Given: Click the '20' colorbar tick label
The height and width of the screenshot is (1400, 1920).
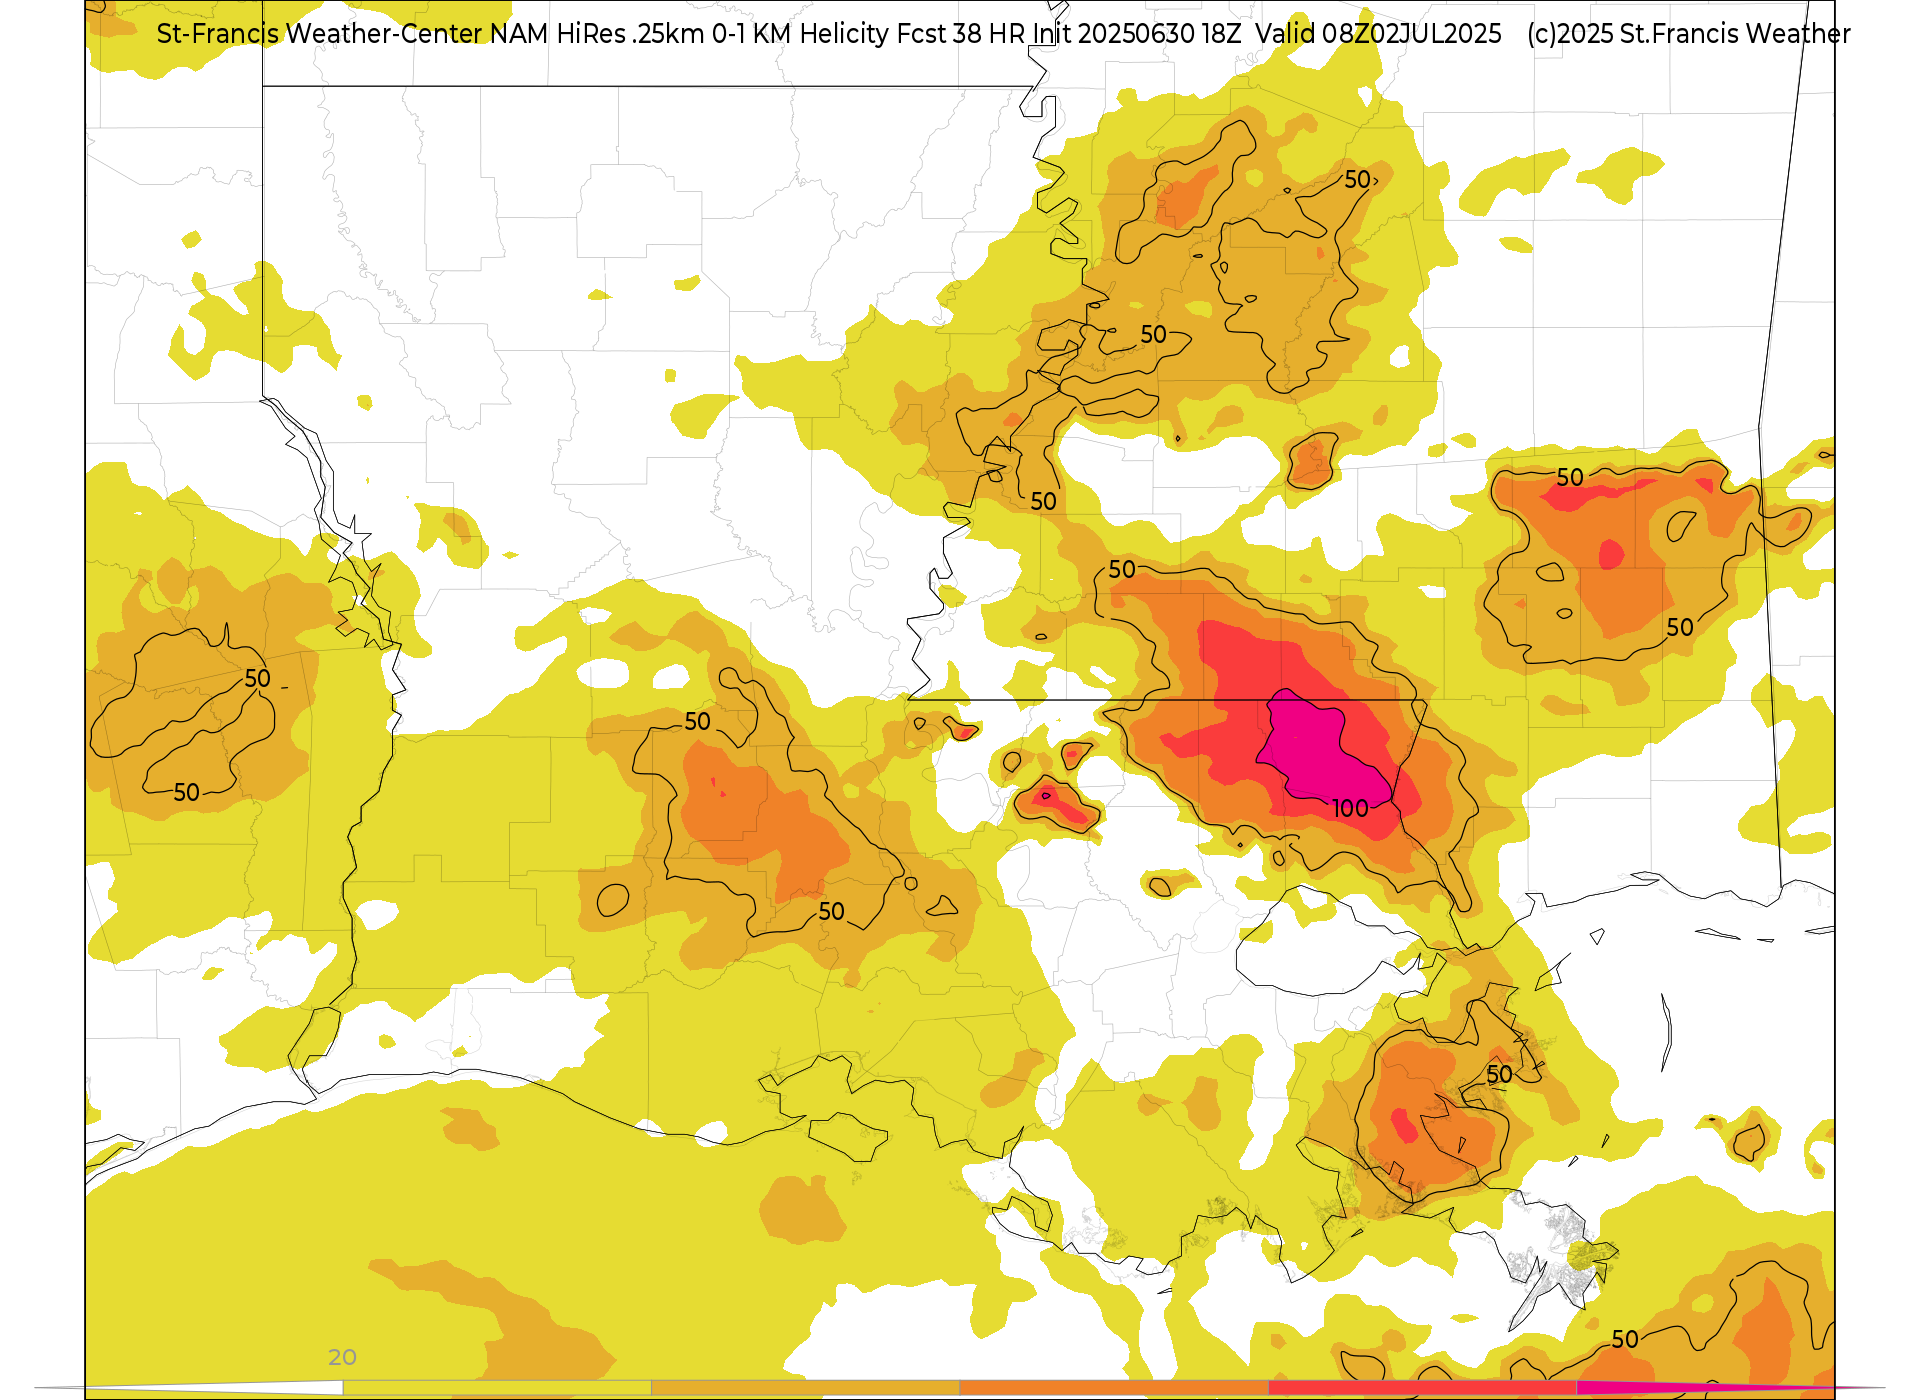Looking at the screenshot, I should (342, 1357).
